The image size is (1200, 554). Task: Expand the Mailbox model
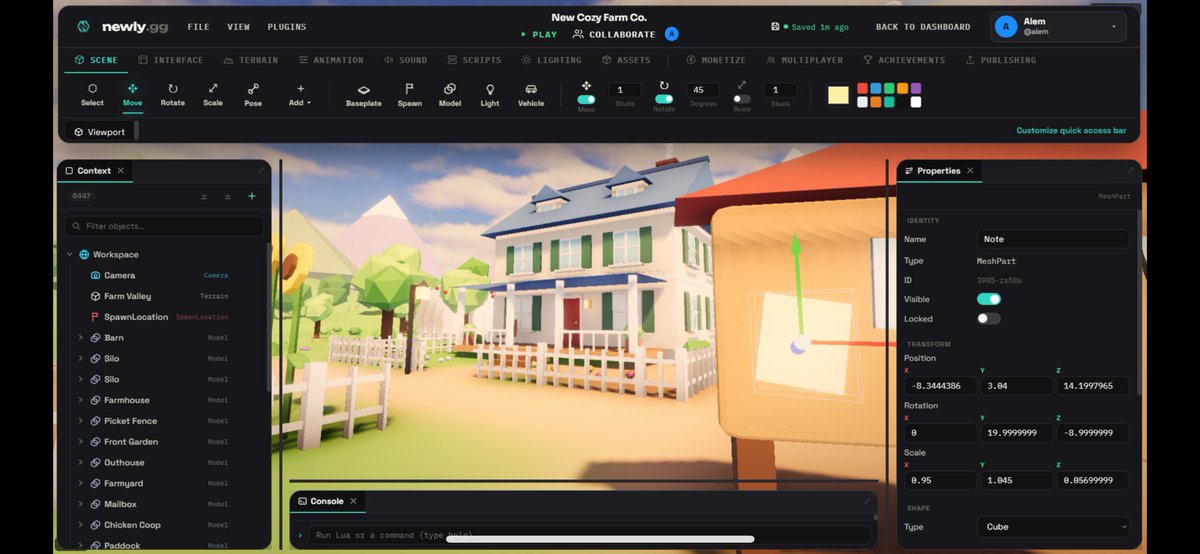81,504
